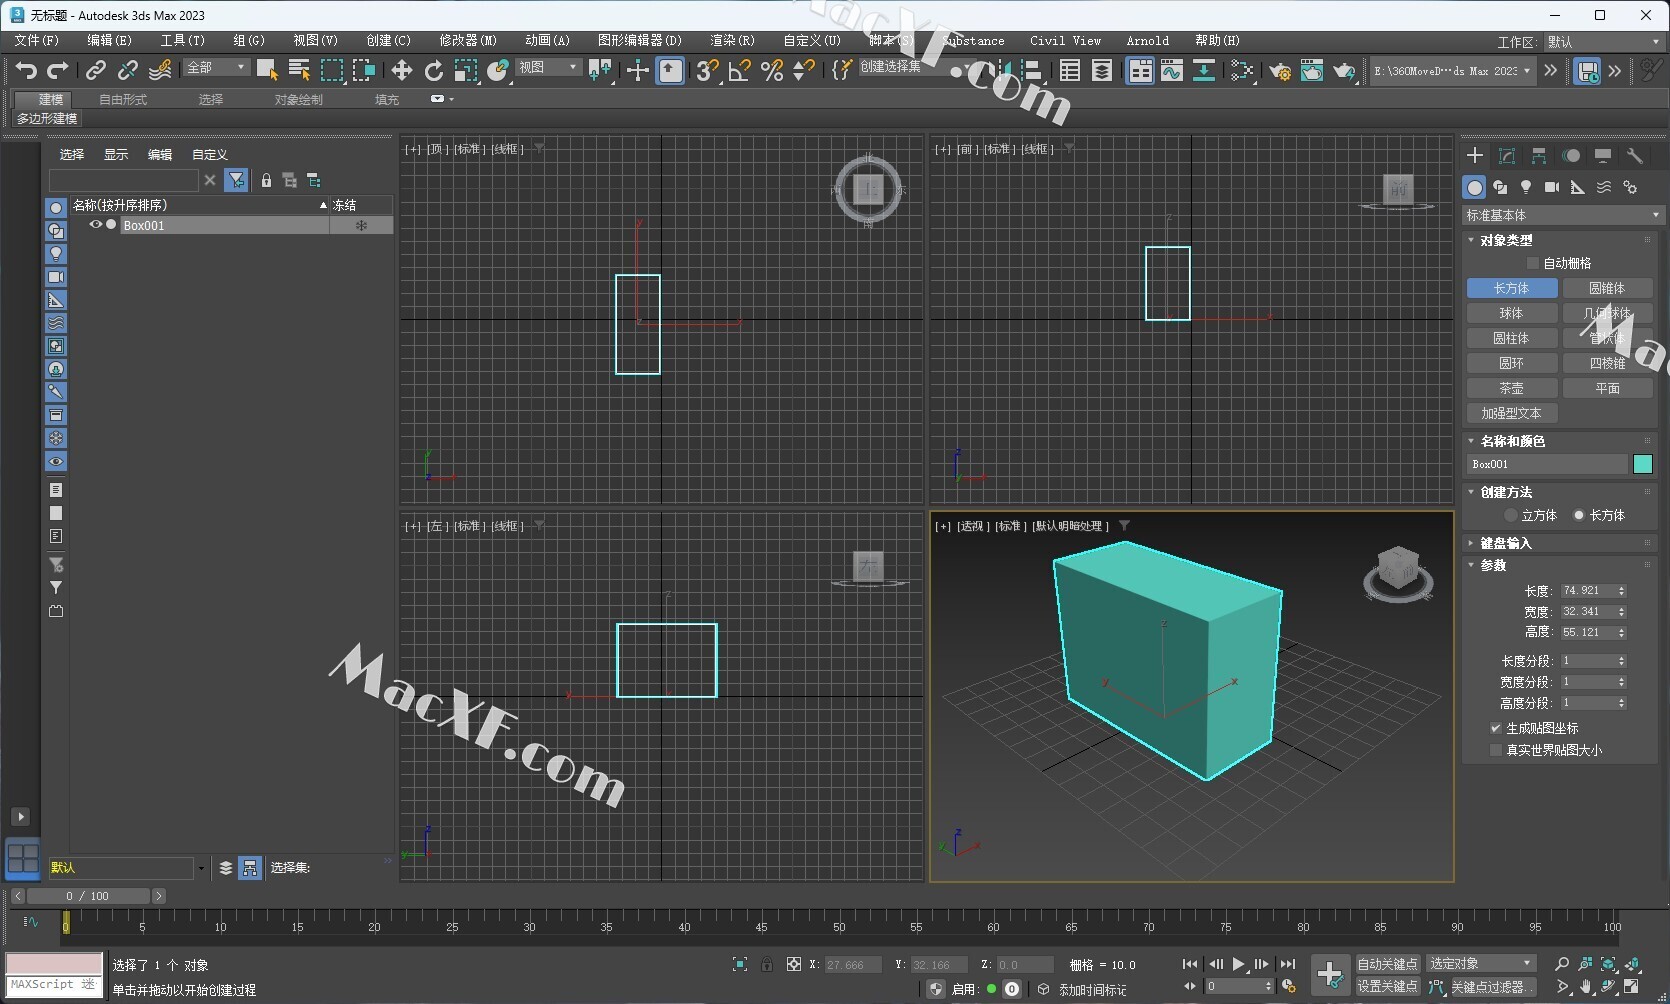Switch to the 自由形式 ribbon tab

(x=123, y=99)
